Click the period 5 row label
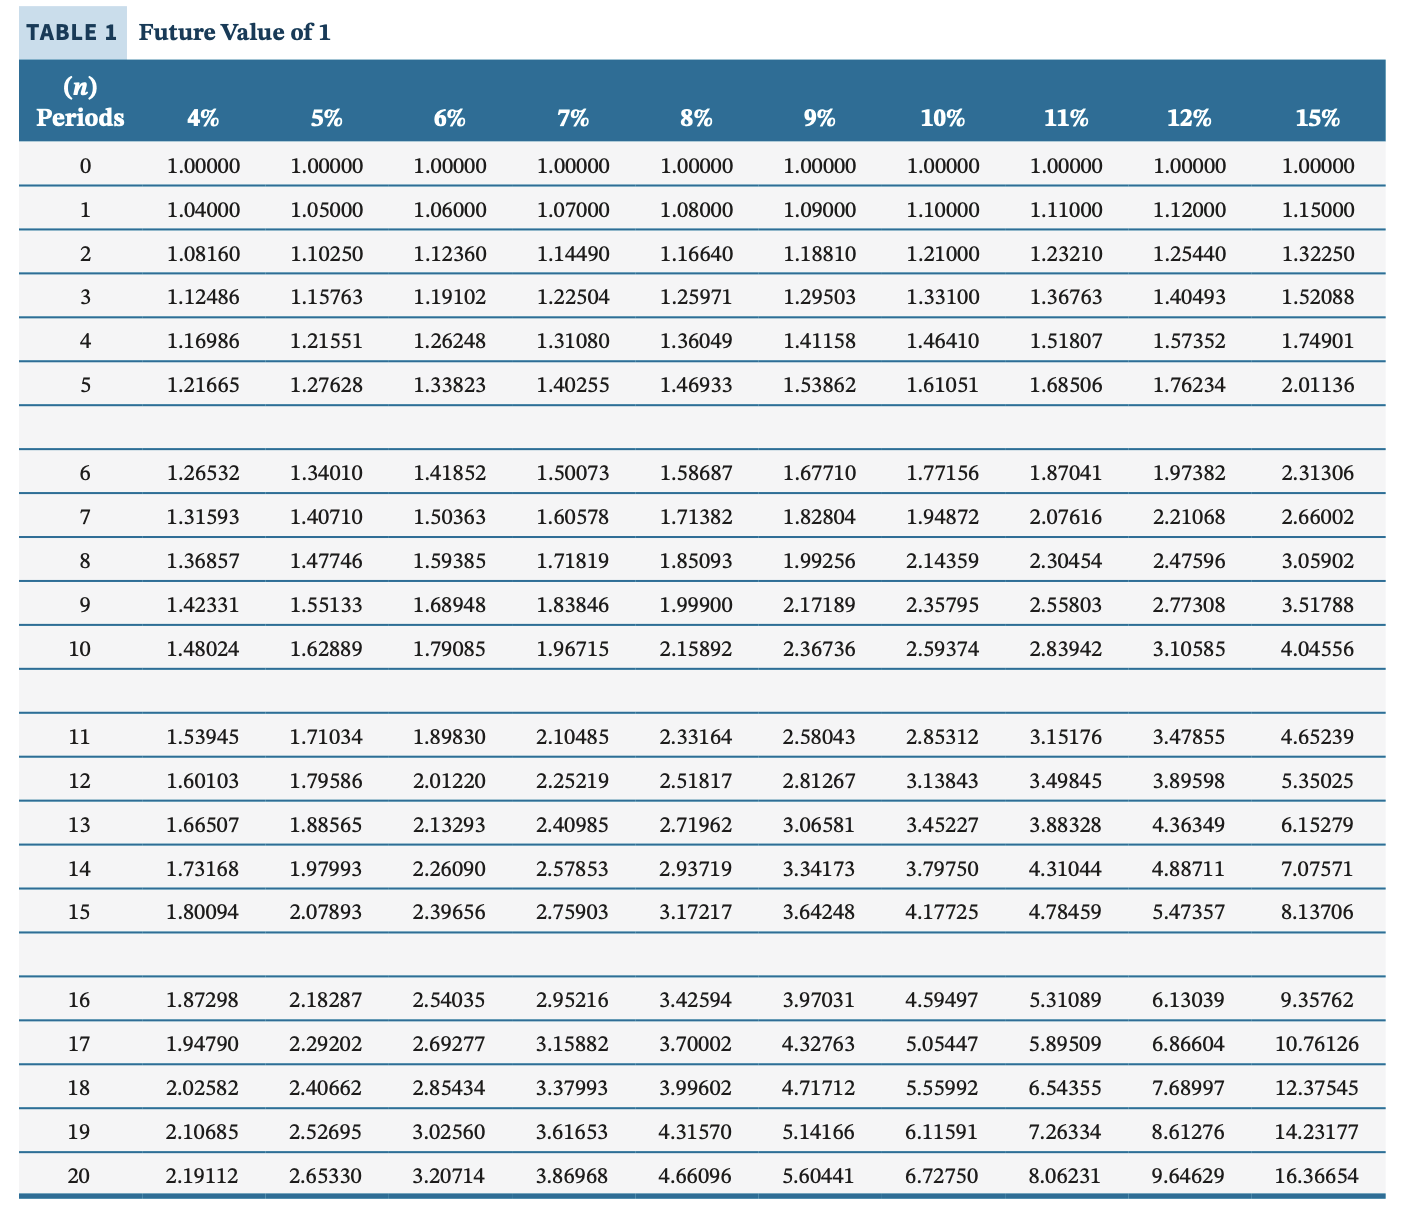Viewport: 1414px width, 1230px height. point(84,384)
